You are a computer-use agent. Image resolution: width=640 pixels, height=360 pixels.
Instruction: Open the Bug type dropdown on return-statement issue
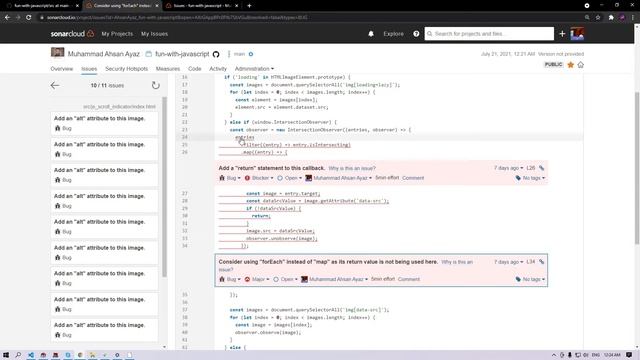point(230,178)
